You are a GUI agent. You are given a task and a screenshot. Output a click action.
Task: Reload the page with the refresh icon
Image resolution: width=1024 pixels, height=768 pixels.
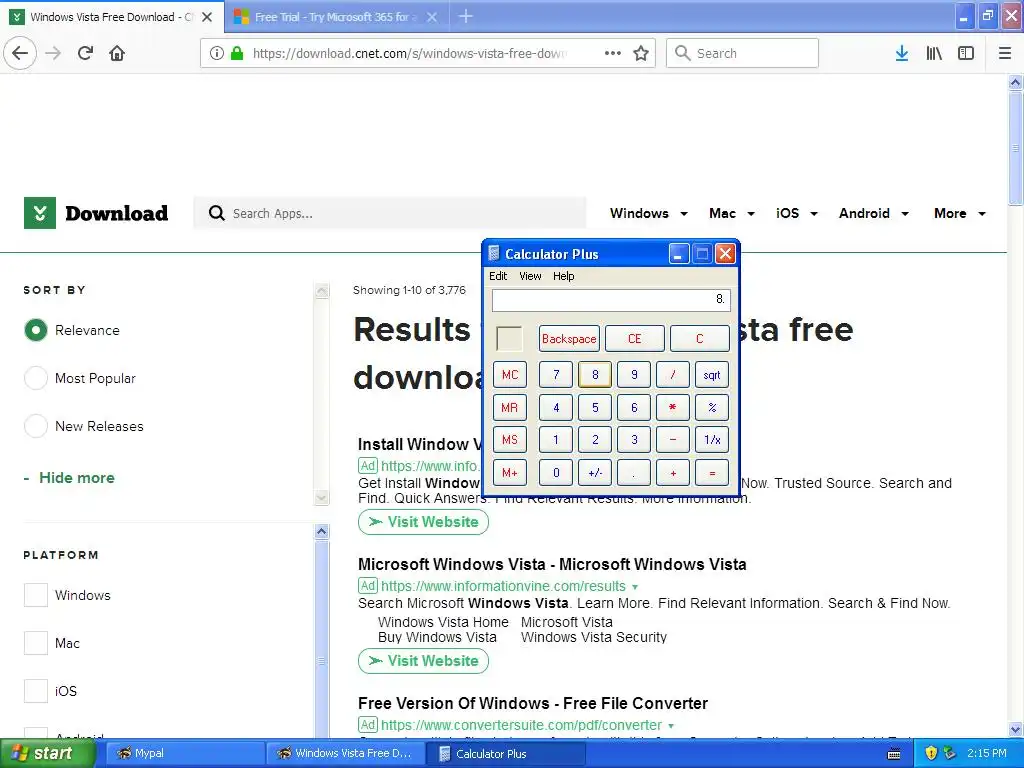coord(86,53)
